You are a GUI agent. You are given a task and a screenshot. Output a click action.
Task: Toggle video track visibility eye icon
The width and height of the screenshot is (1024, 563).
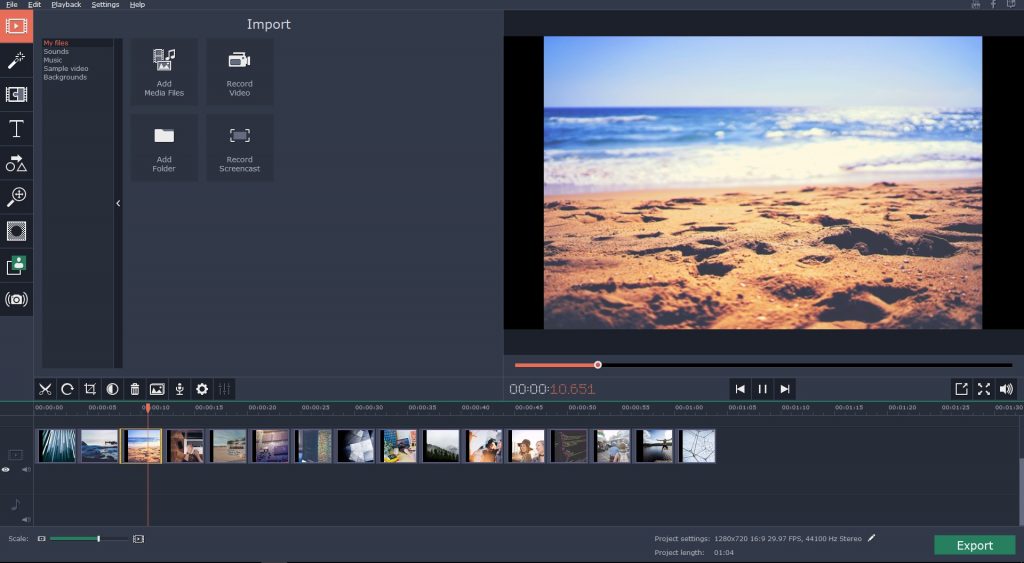coord(6,469)
